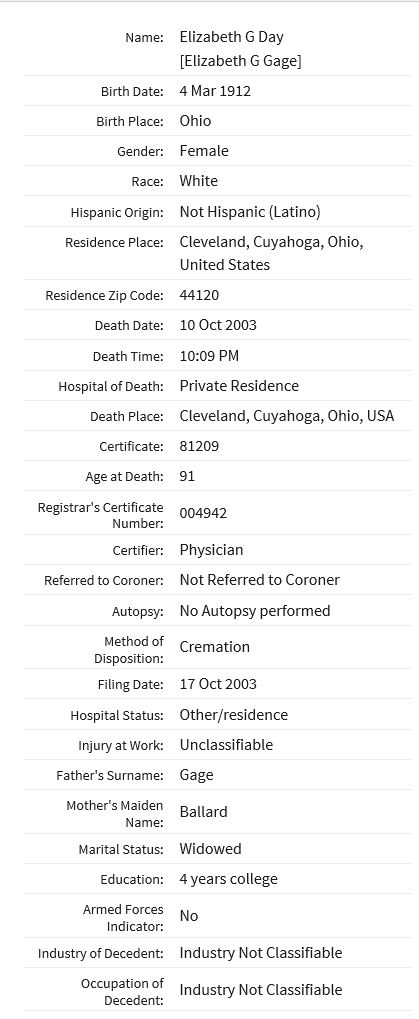Click the birth date 4 Mar 1912
Image resolution: width=419 pixels, height=1019 pixels.
(x=215, y=91)
